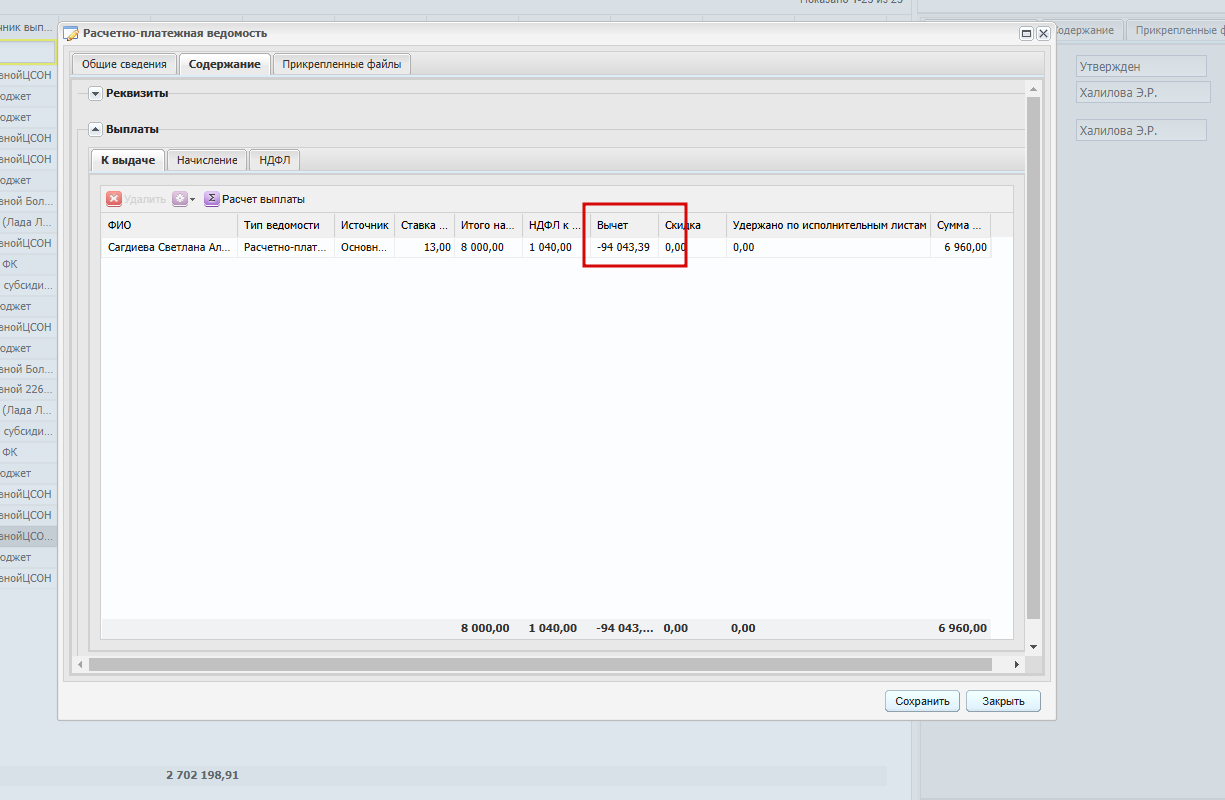Click the gear settings icon in toolbar

tap(179, 199)
